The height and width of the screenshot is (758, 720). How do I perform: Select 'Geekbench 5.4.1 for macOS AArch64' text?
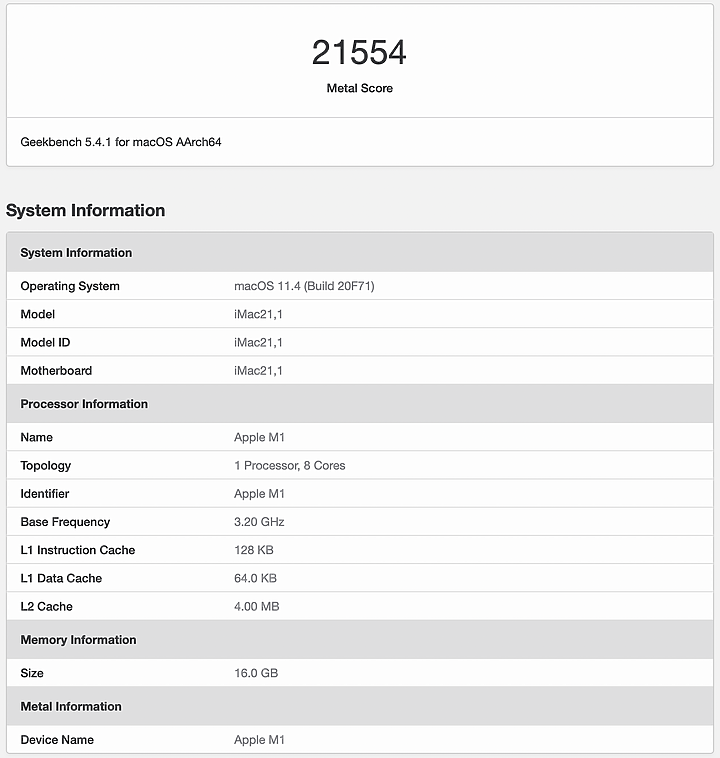tap(121, 142)
